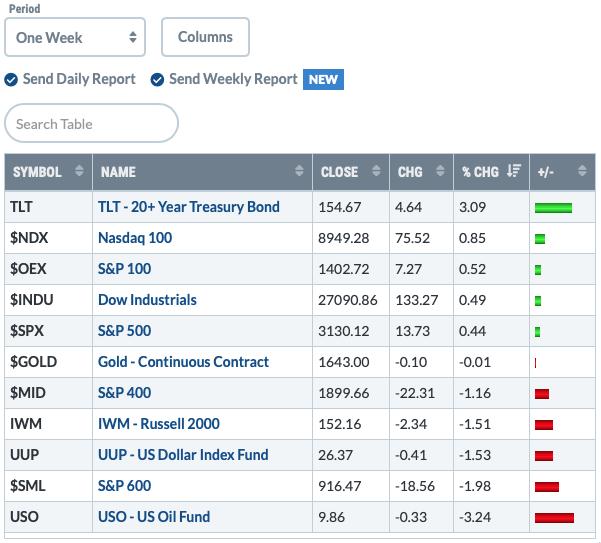
Task: Click close value 3130.12
Action: (x=343, y=331)
